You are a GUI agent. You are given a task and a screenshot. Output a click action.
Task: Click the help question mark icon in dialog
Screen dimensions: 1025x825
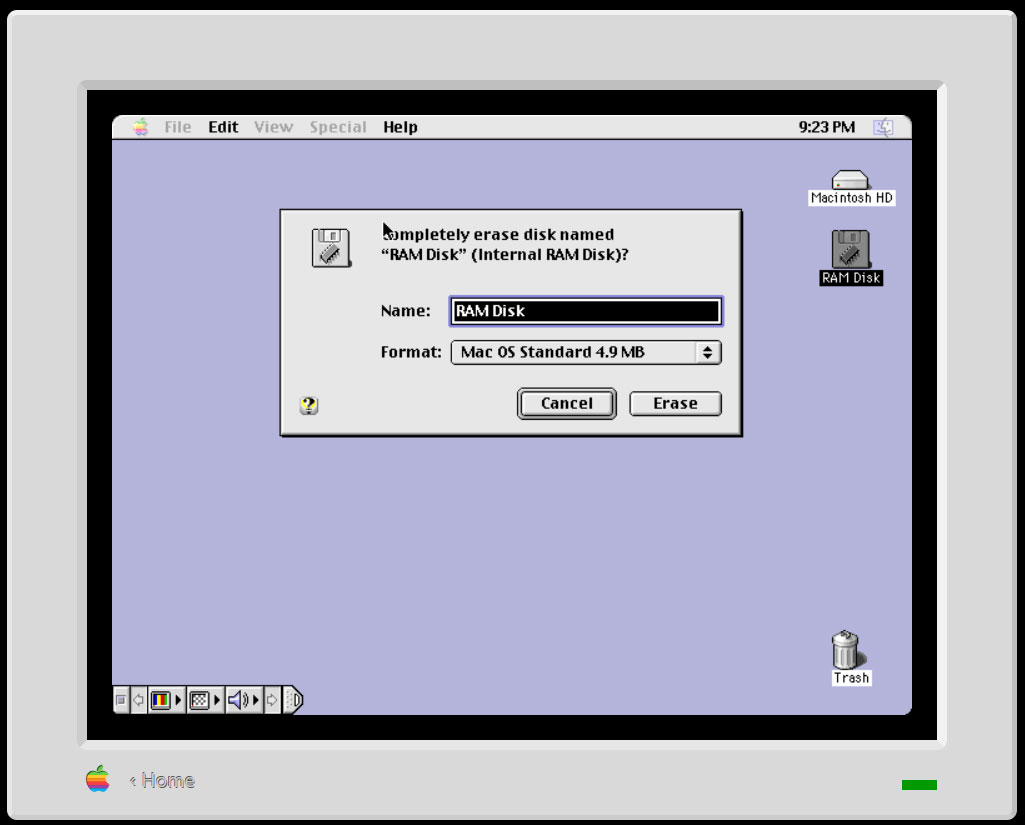tap(309, 405)
